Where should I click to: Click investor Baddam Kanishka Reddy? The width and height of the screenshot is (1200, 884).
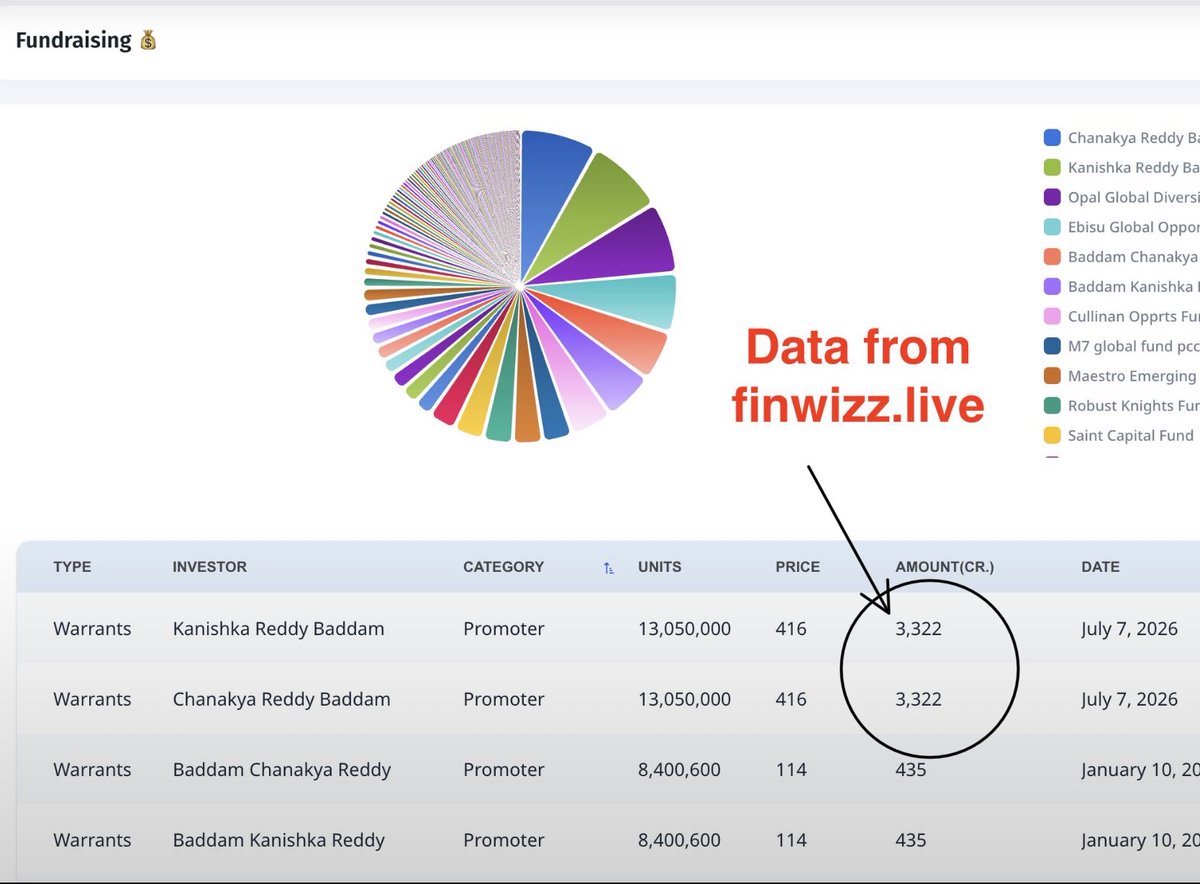[x=279, y=840]
